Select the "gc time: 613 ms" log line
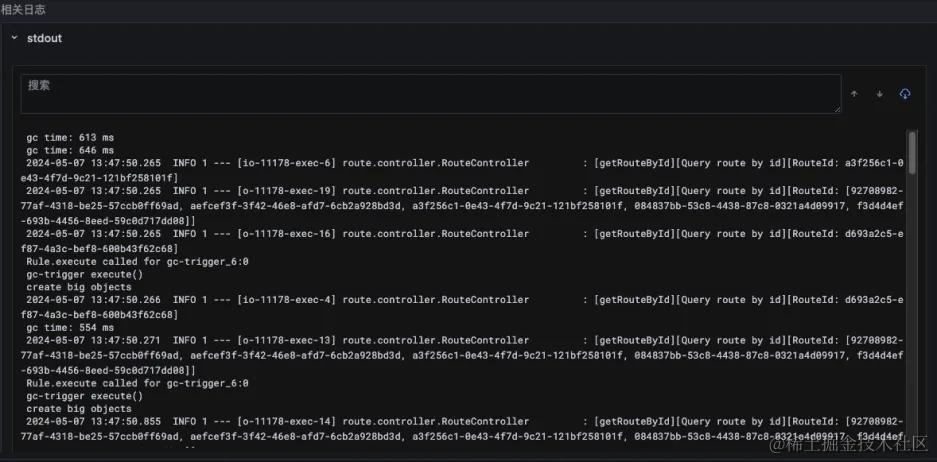The height and width of the screenshot is (462, 937). click(x=70, y=137)
